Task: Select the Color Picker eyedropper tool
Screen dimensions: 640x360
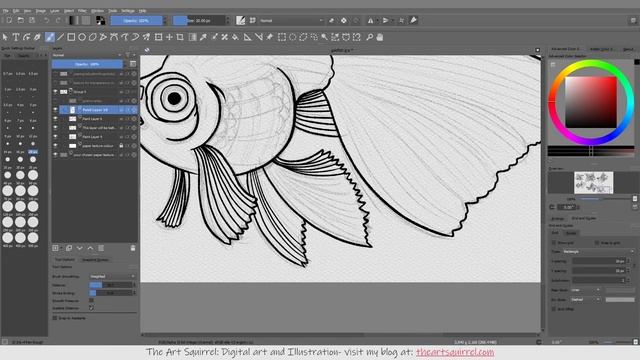Action: click(203, 37)
